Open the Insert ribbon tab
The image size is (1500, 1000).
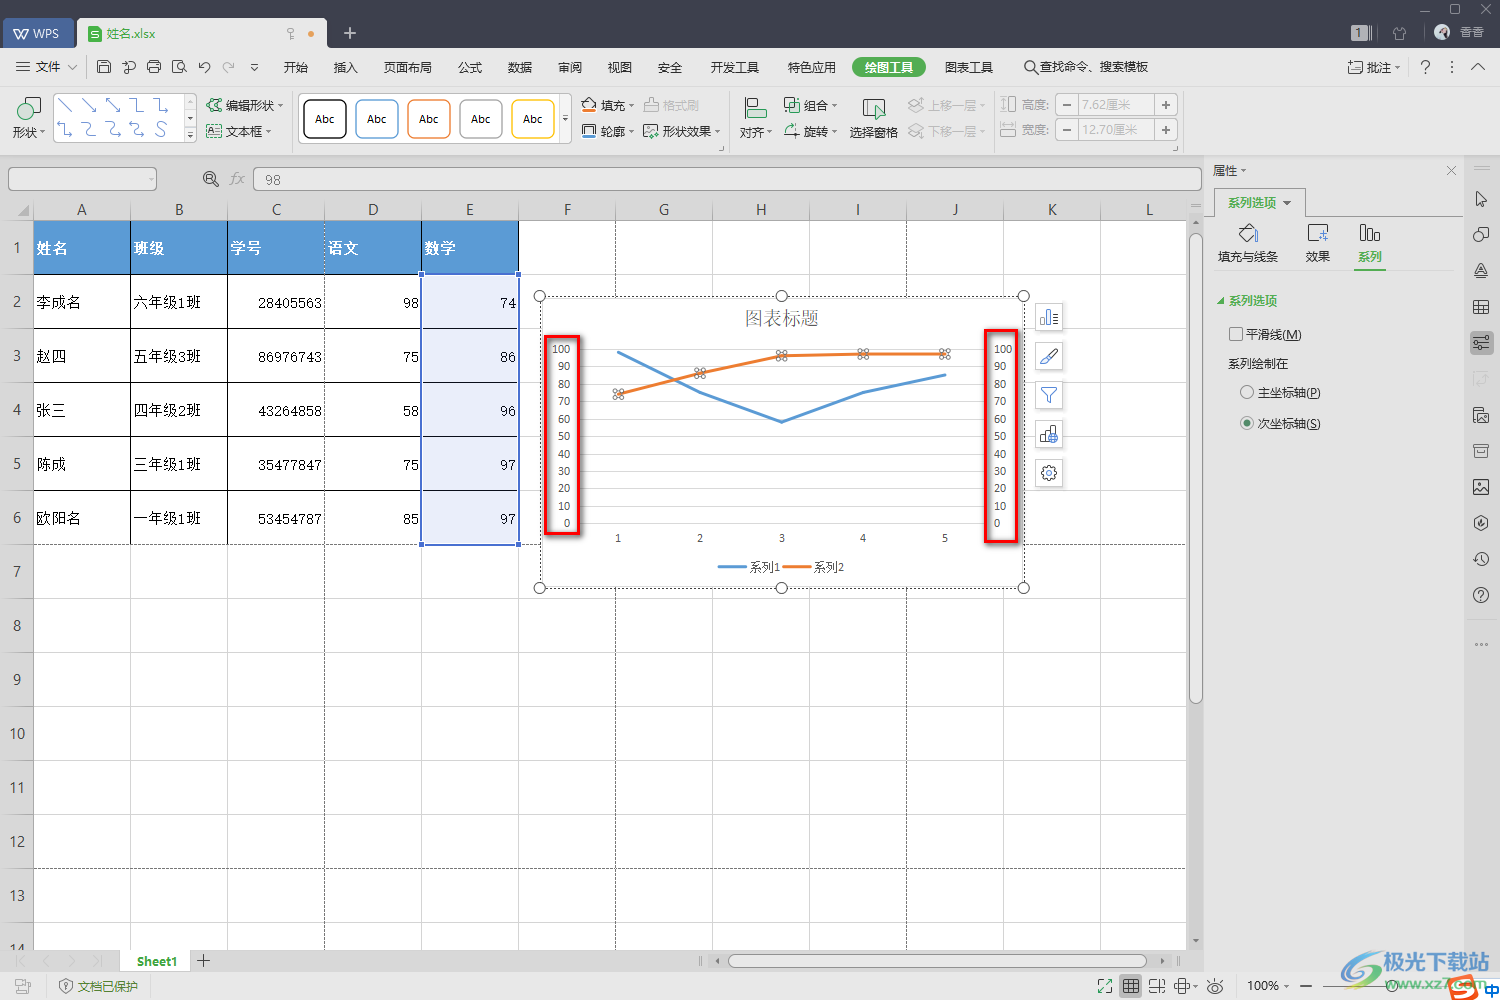345,67
